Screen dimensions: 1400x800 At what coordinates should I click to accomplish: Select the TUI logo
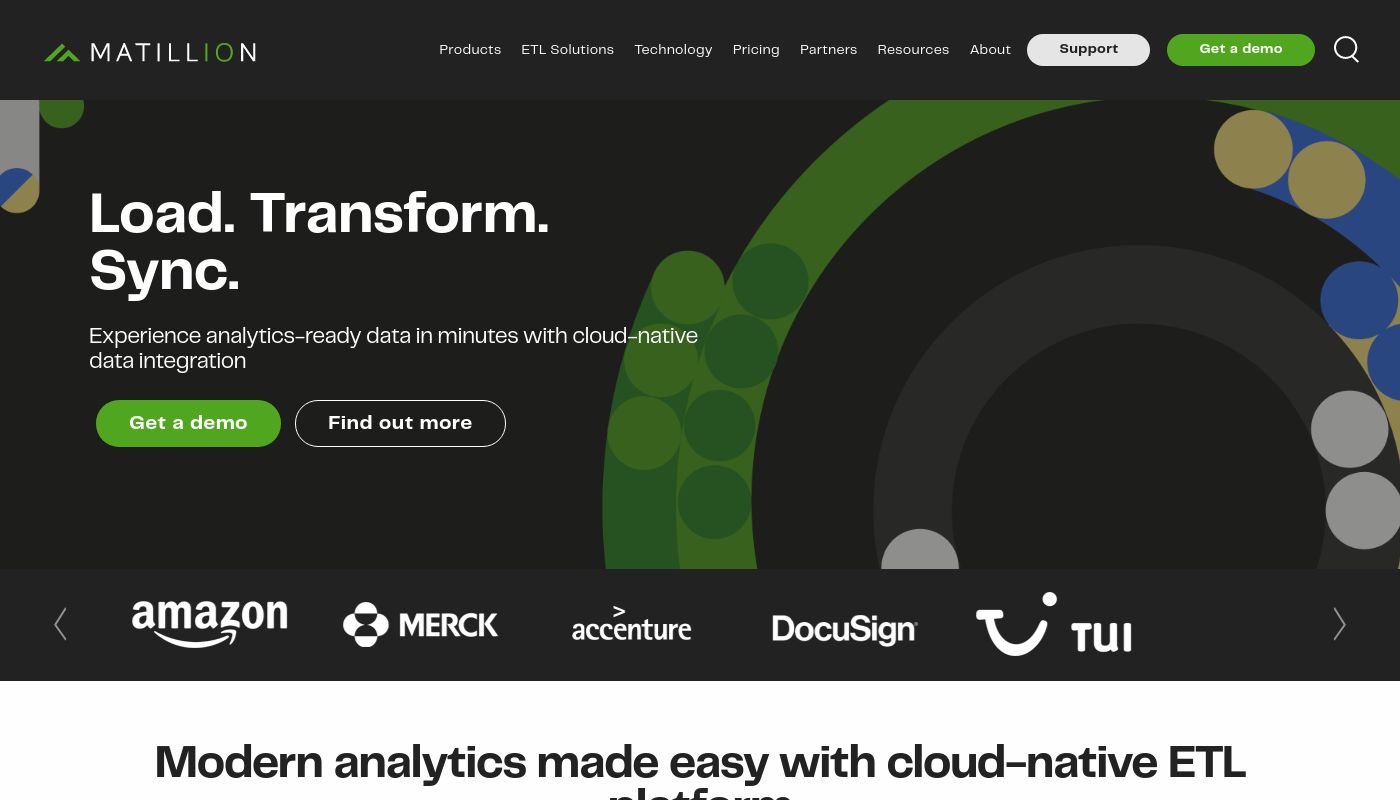[1054, 624]
